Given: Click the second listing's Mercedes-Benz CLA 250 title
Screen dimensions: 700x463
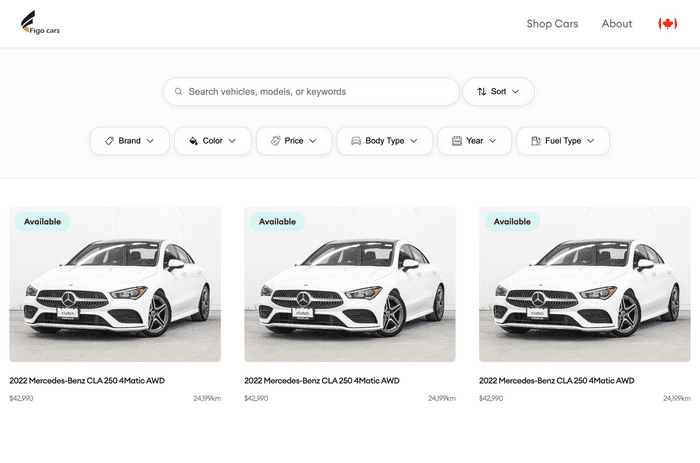Looking at the screenshot, I should tap(322, 380).
